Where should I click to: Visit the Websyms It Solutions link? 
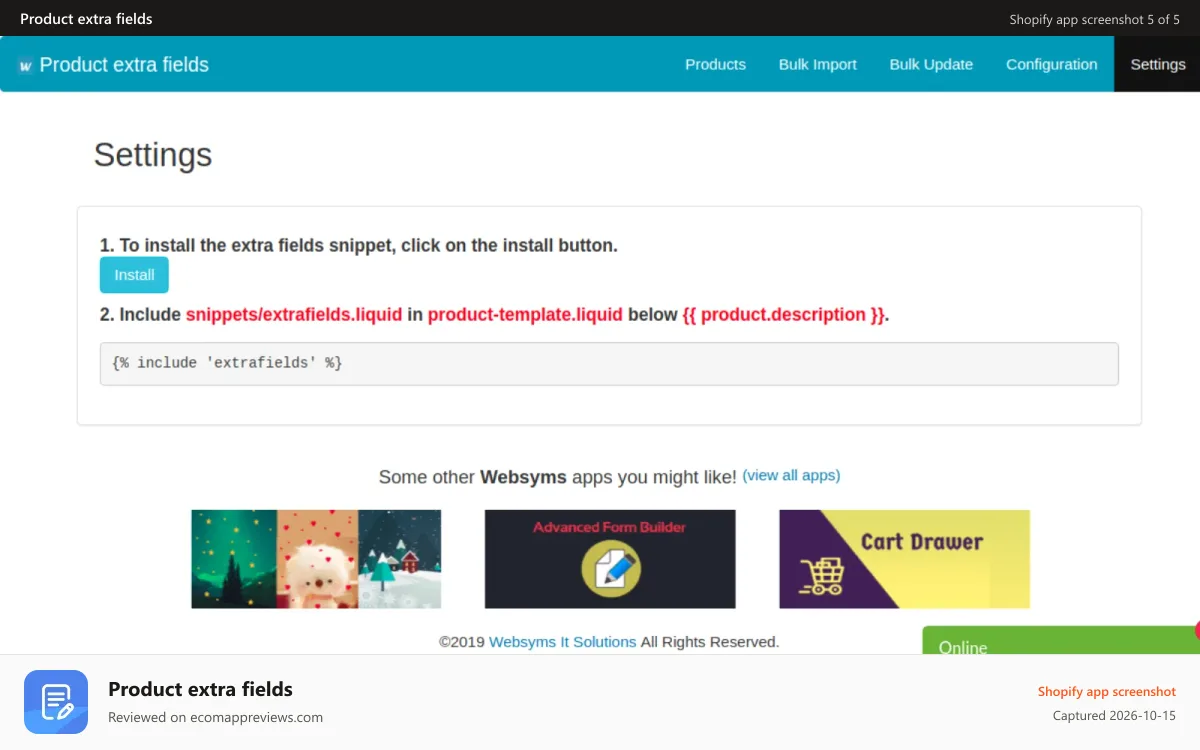562,642
